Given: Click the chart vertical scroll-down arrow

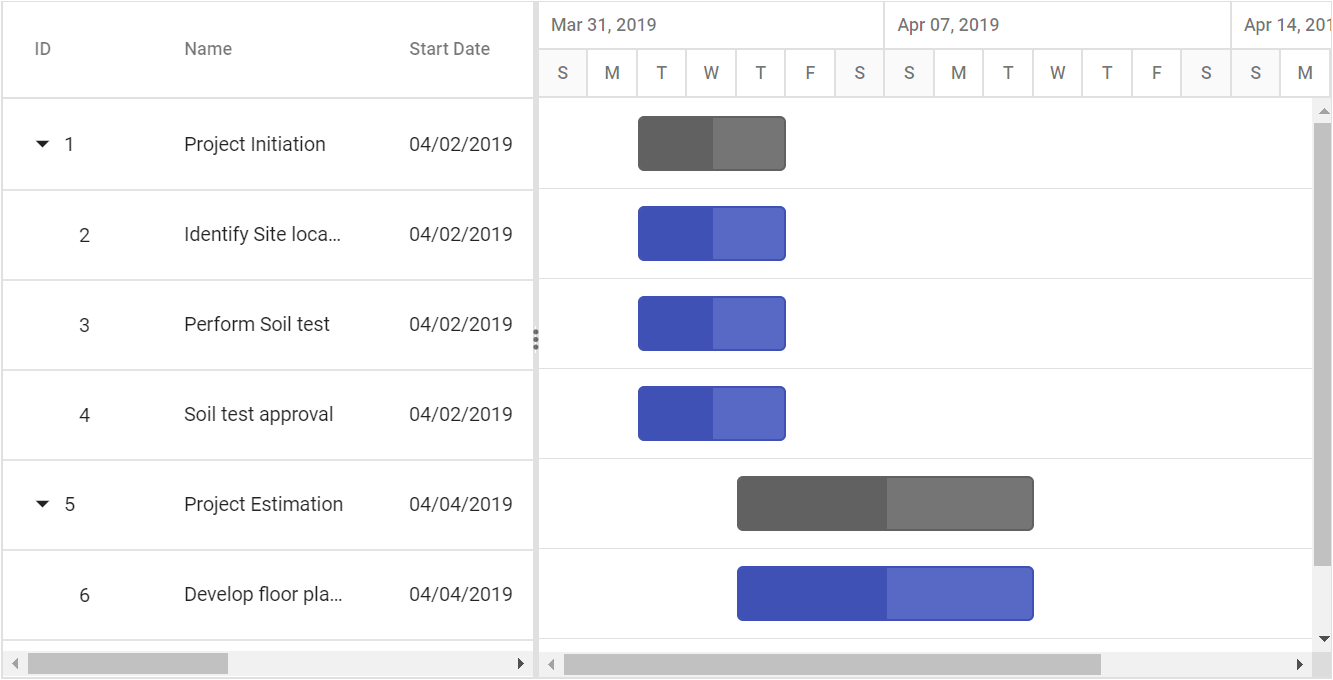Looking at the screenshot, I should 1323,638.
